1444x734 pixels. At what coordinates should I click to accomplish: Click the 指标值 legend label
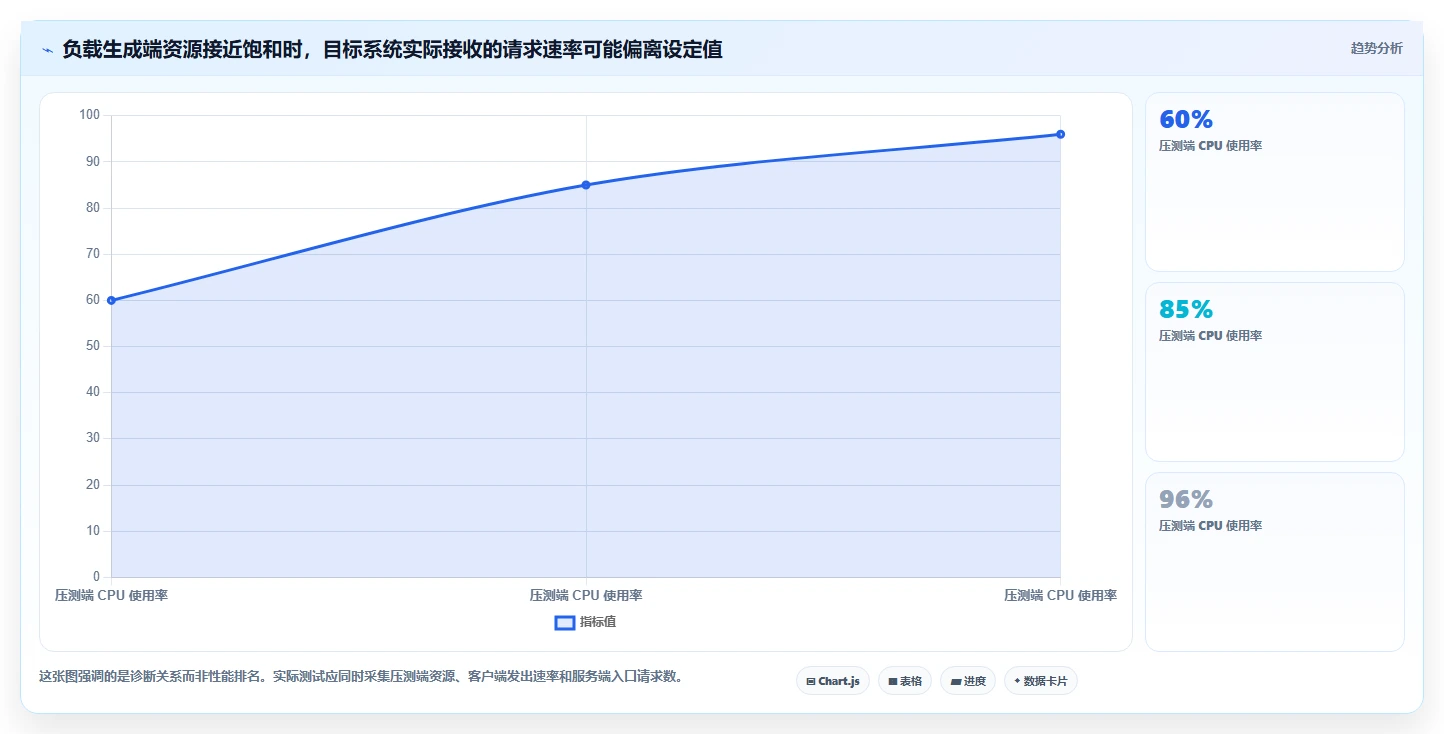598,622
